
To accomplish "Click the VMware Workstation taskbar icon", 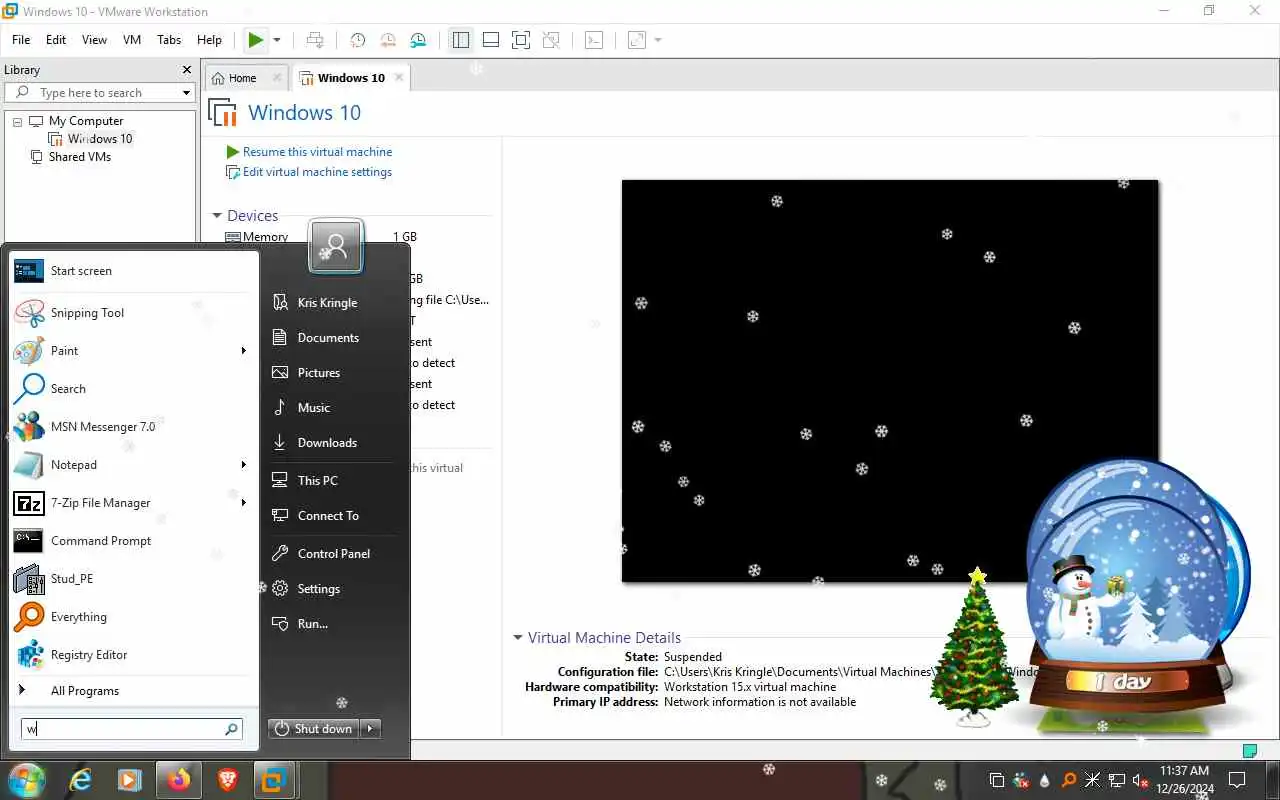I will [x=272, y=779].
